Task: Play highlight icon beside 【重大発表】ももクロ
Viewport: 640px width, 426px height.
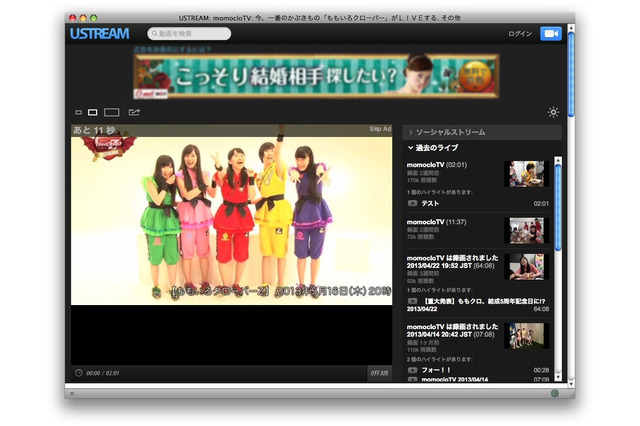Action: click(412, 301)
